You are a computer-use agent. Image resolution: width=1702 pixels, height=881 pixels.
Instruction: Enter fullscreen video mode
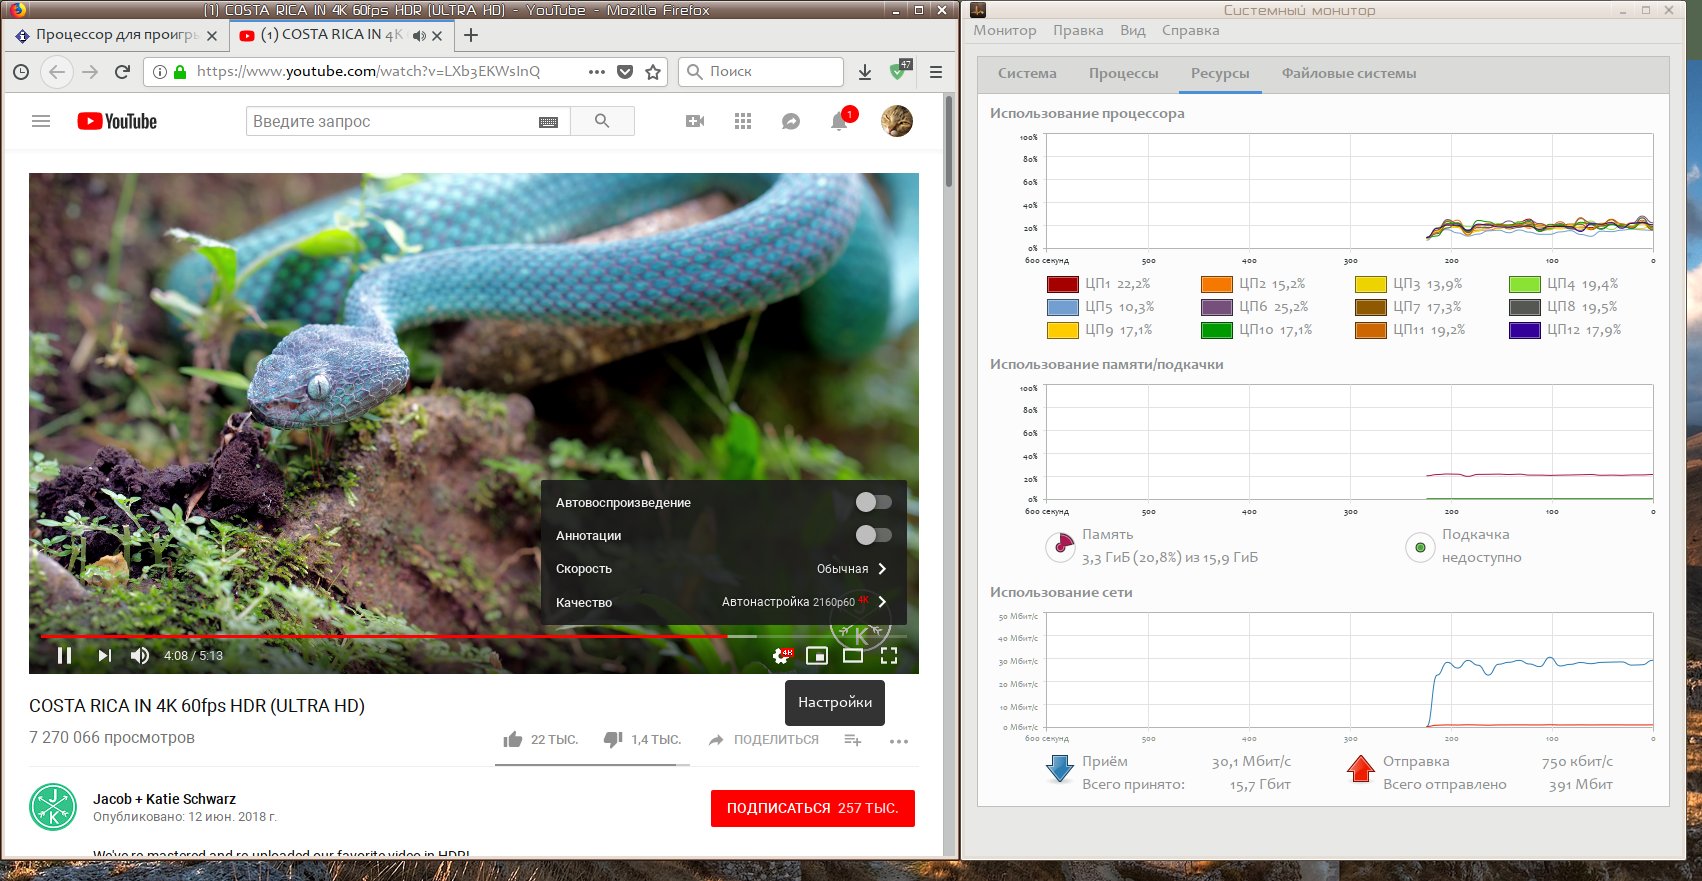click(x=889, y=656)
